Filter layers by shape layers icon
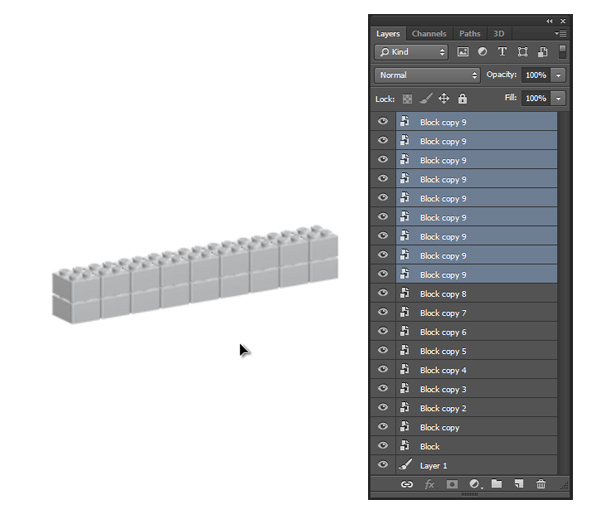Screen dimensions: 600x525 (522, 52)
